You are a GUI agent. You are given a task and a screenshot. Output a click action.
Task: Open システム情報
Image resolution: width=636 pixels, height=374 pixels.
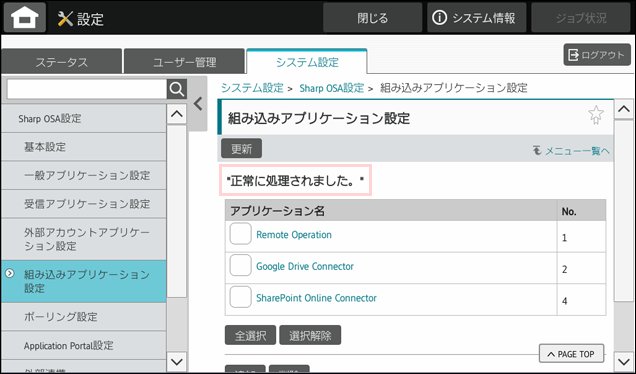click(476, 18)
